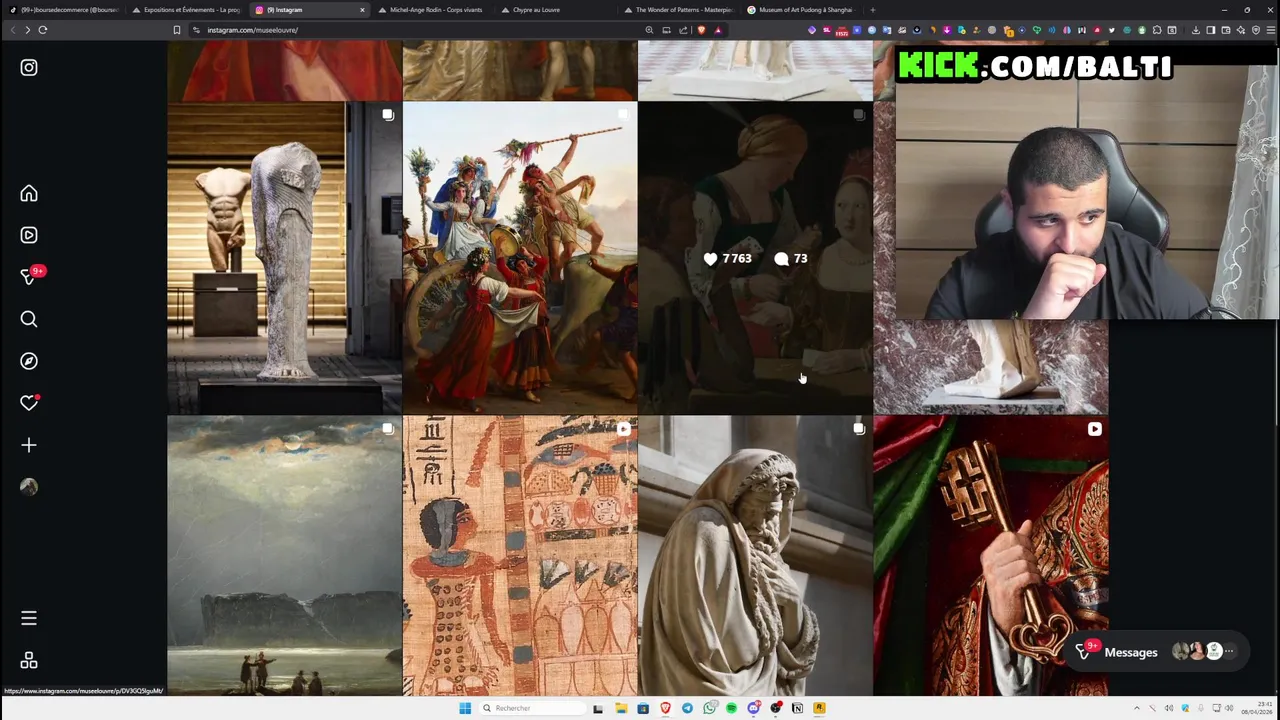The width and height of the screenshot is (1280, 720).
Task: Open Notion from the taskbar
Action: point(797,708)
